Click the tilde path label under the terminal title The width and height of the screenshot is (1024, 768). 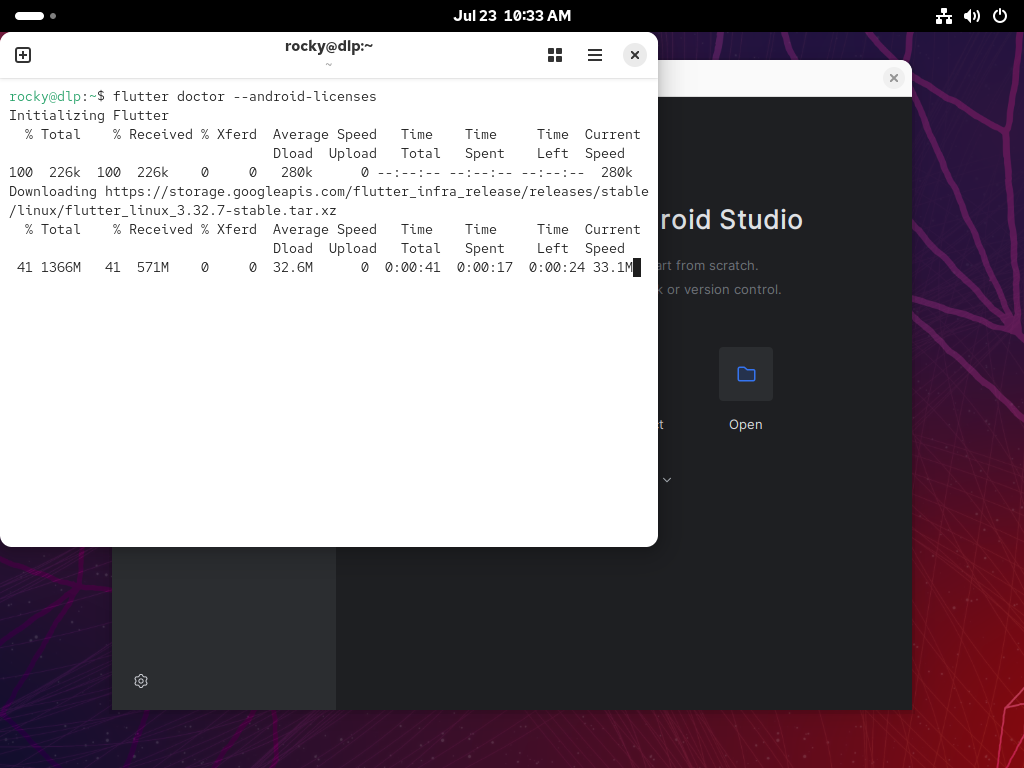point(328,63)
